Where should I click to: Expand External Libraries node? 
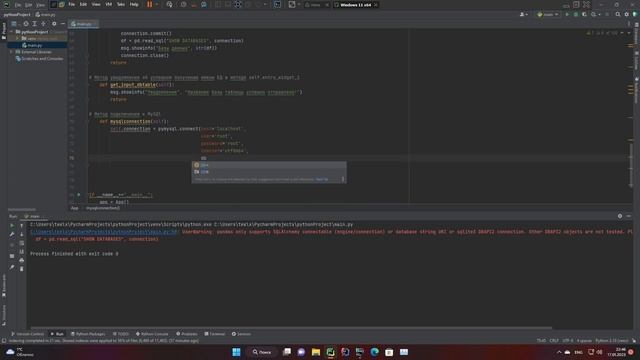[x=12, y=52]
